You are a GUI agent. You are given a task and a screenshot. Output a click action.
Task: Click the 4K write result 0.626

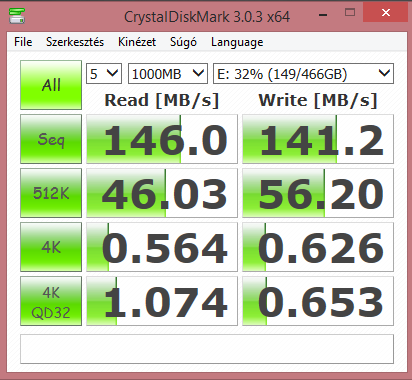pos(318,247)
